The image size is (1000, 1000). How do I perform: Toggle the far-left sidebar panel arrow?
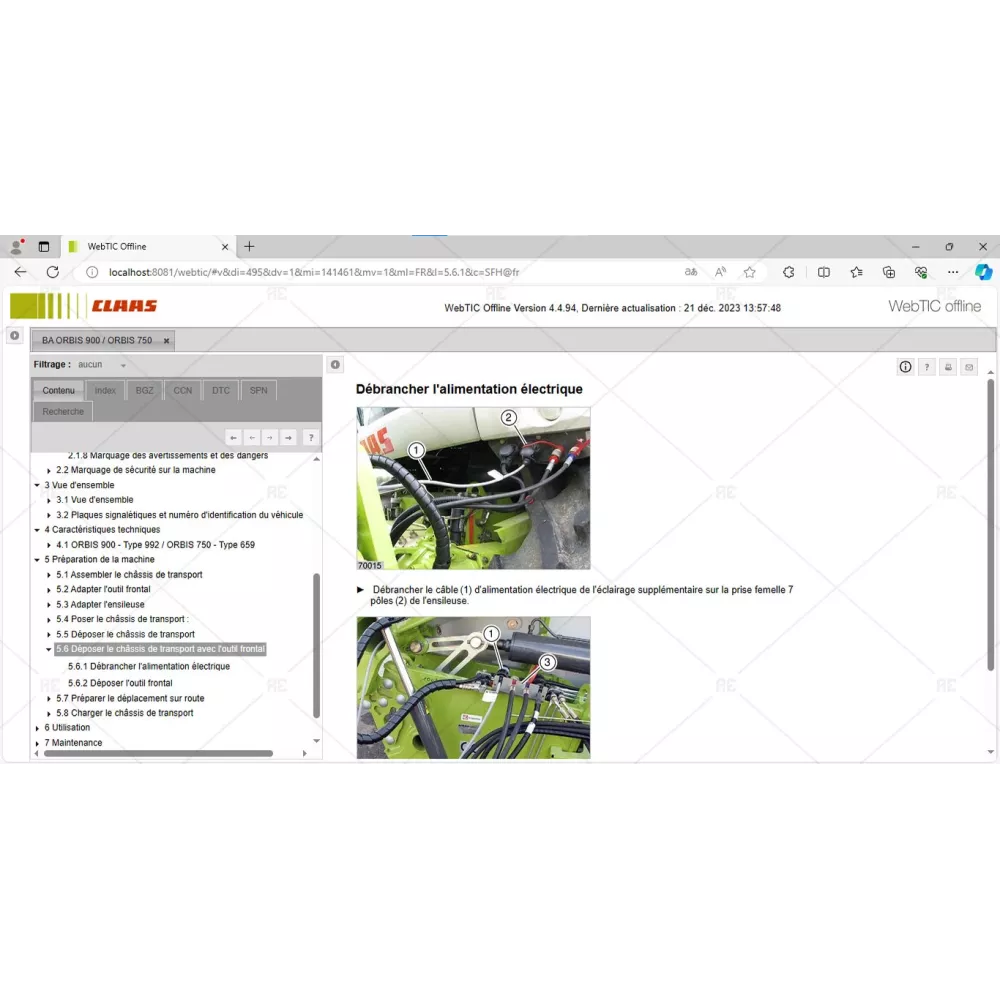(15, 336)
